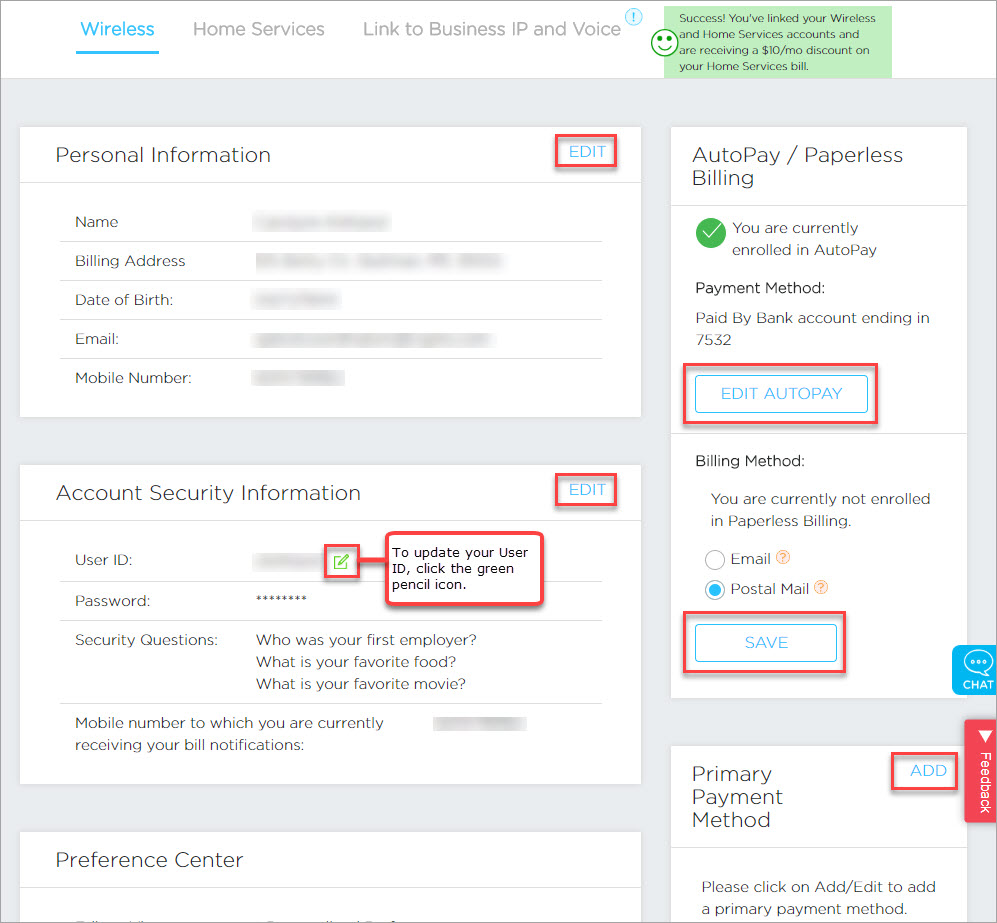This screenshot has height=923, width=997.
Task: Open the red Feedback side tab
Action: [981, 770]
